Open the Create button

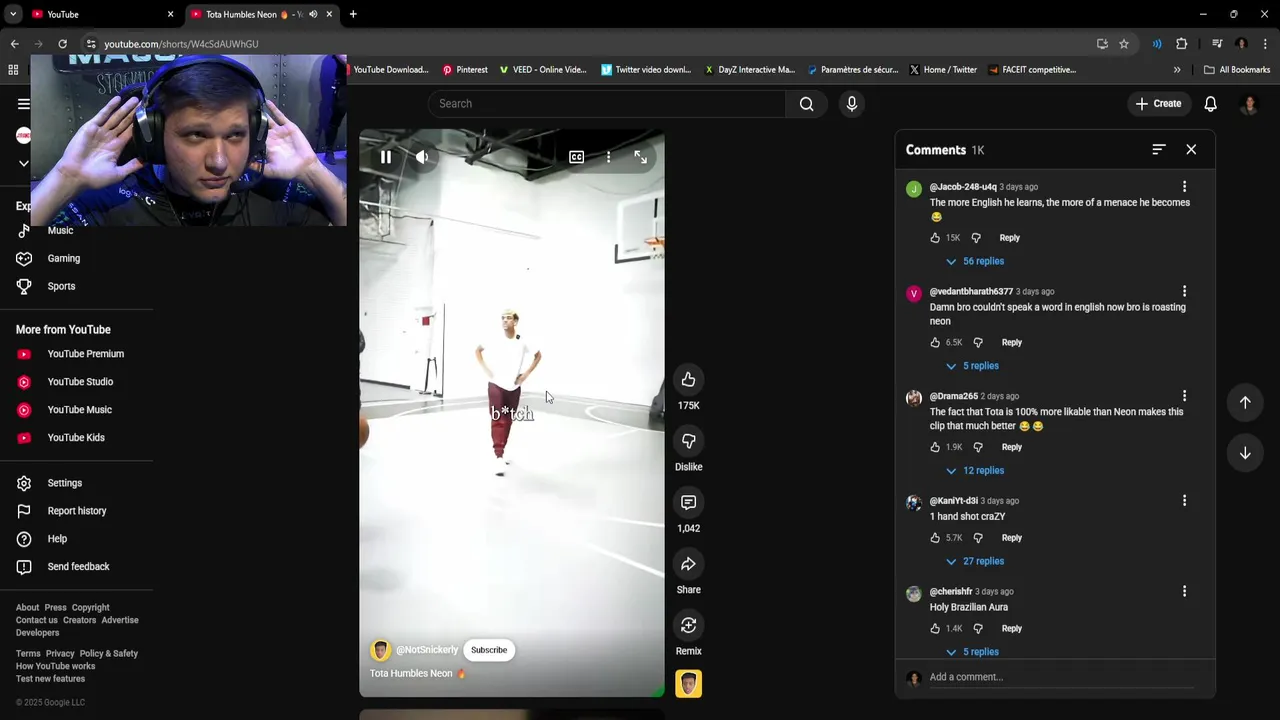coord(1158,104)
